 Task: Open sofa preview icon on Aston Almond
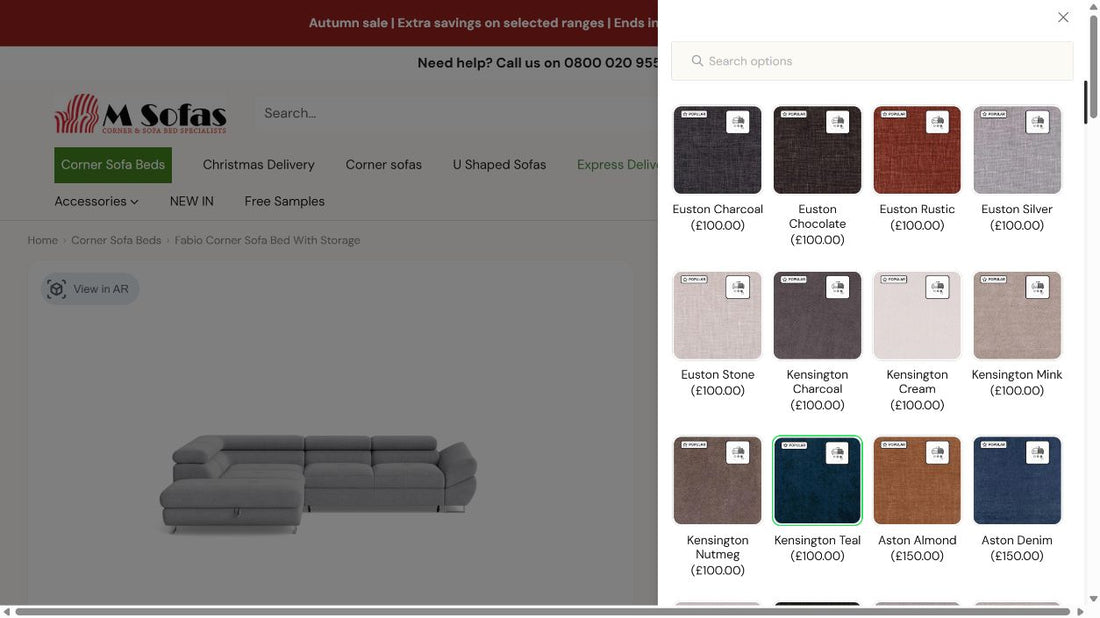pos(937,452)
